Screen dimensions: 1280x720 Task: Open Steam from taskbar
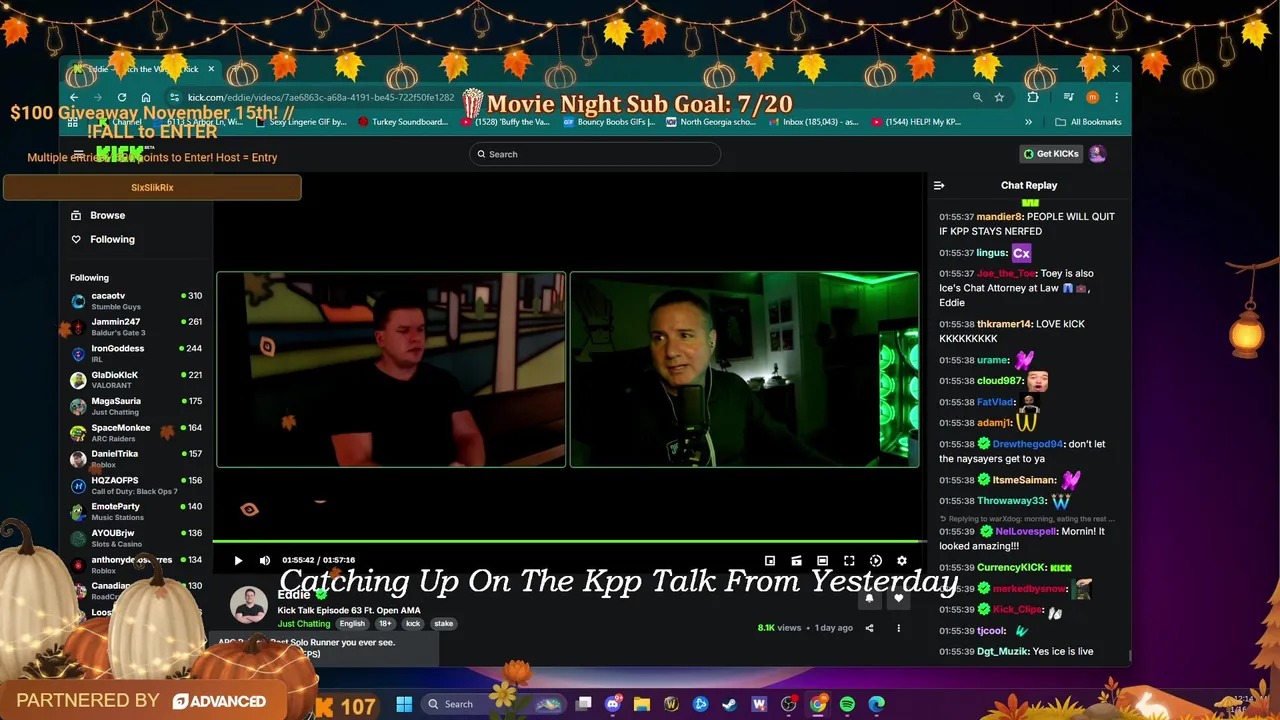(x=730, y=704)
